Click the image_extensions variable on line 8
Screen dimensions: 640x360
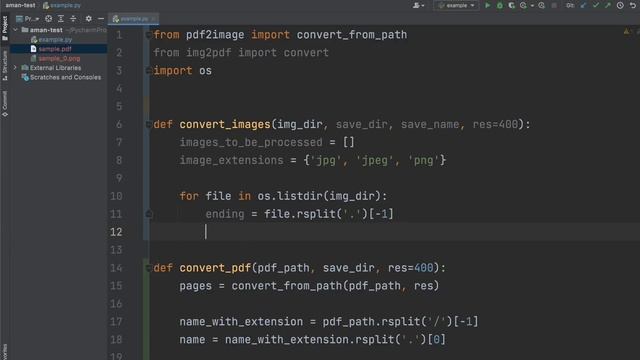(231, 160)
